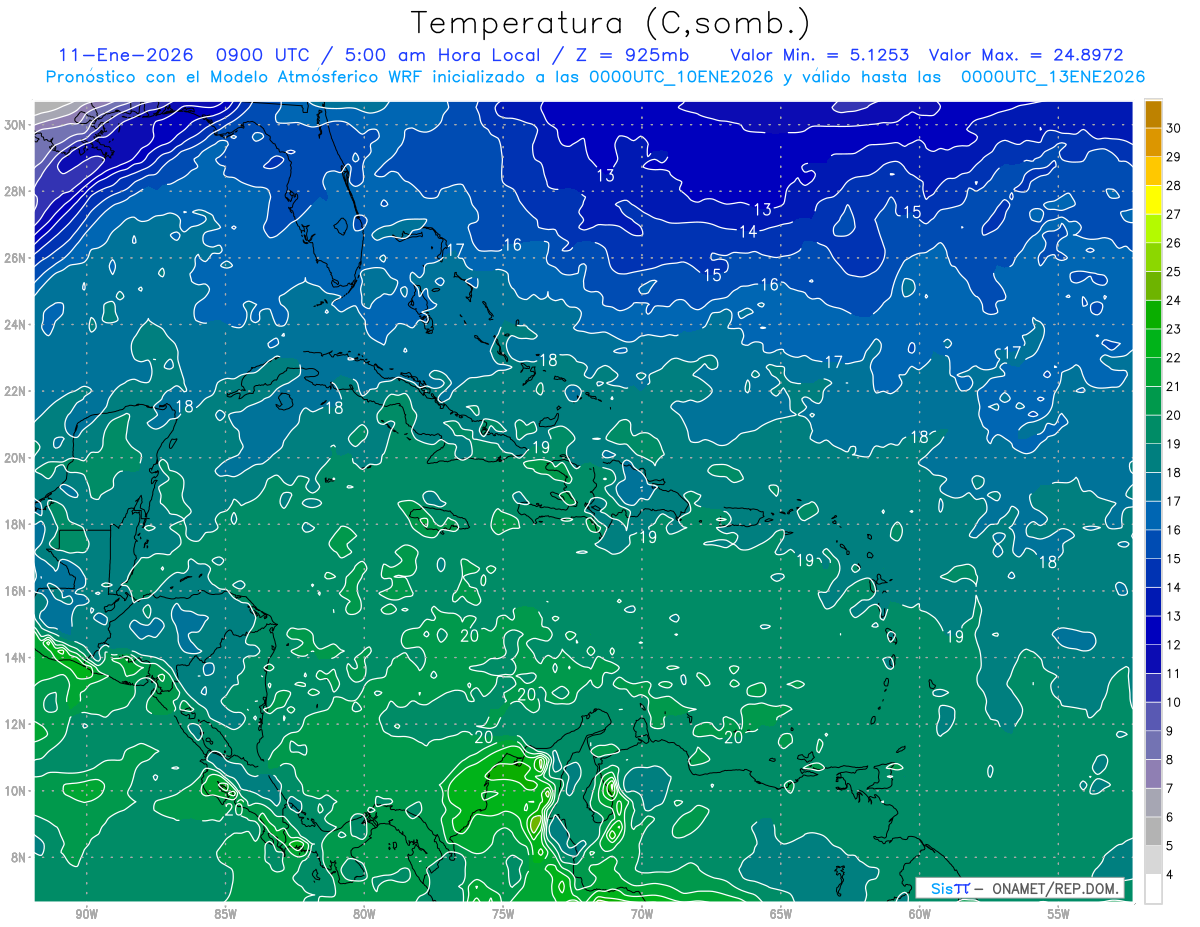This screenshot has height=927, width=1200.
Task: Click the purple colorbar swatch between 8 and 9
Action: [1153, 745]
